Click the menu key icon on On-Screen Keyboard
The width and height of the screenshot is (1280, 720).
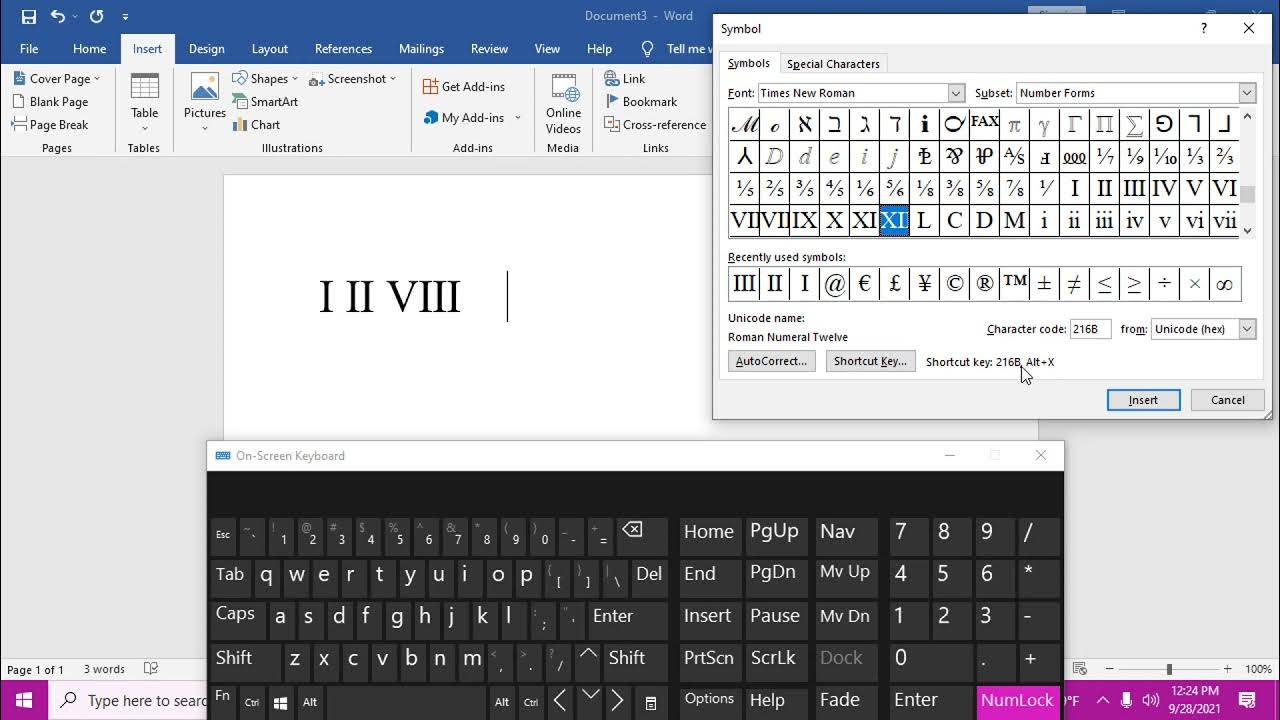pyautogui.click(x=650, y=702)
